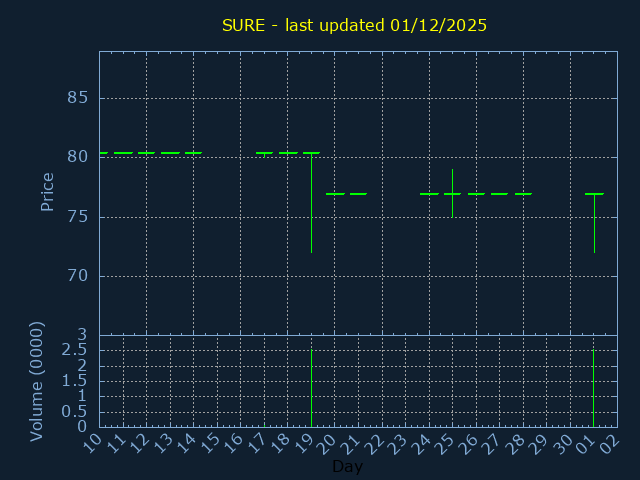Select the 80 price axis tick label
Viewport: 640px width, 480px height.
pos(78,157)
